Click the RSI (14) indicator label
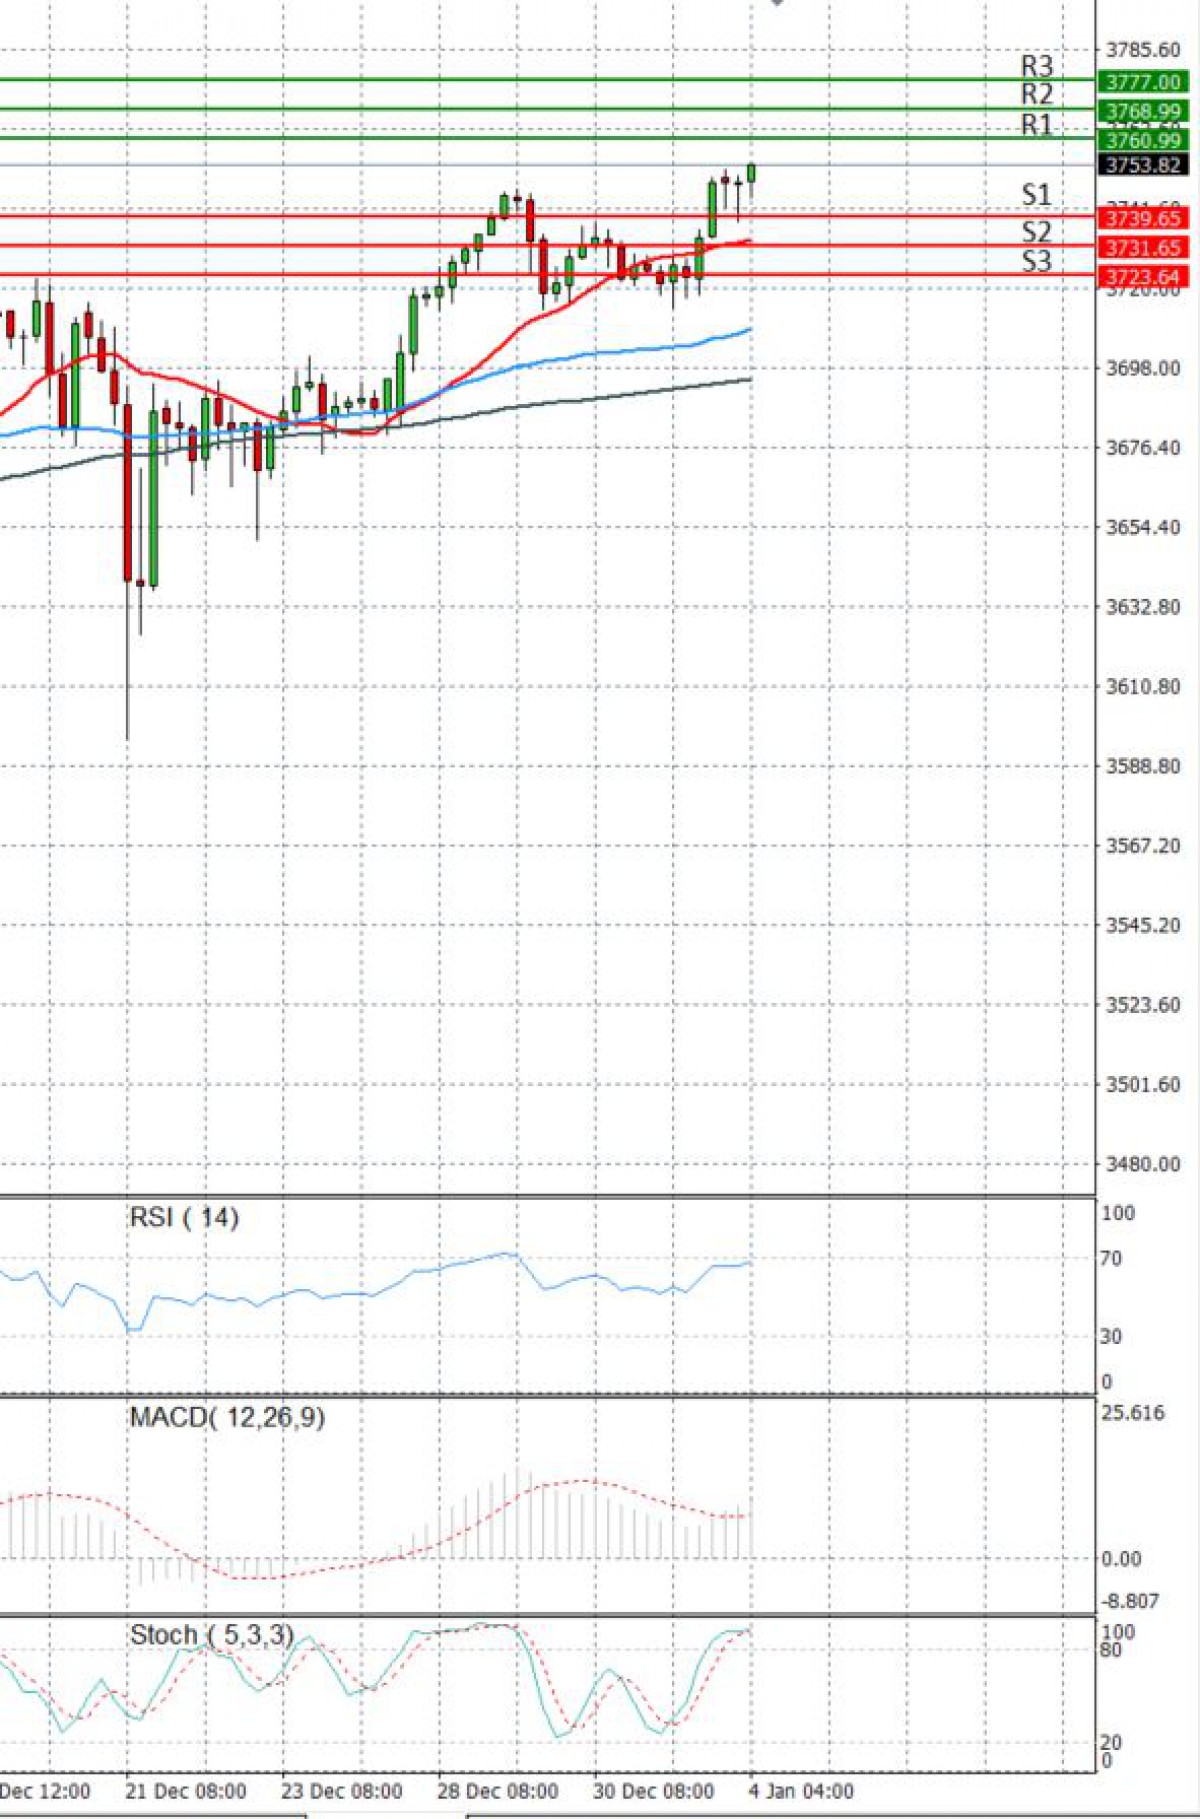1200x1819 pixels. [184, 1217]
